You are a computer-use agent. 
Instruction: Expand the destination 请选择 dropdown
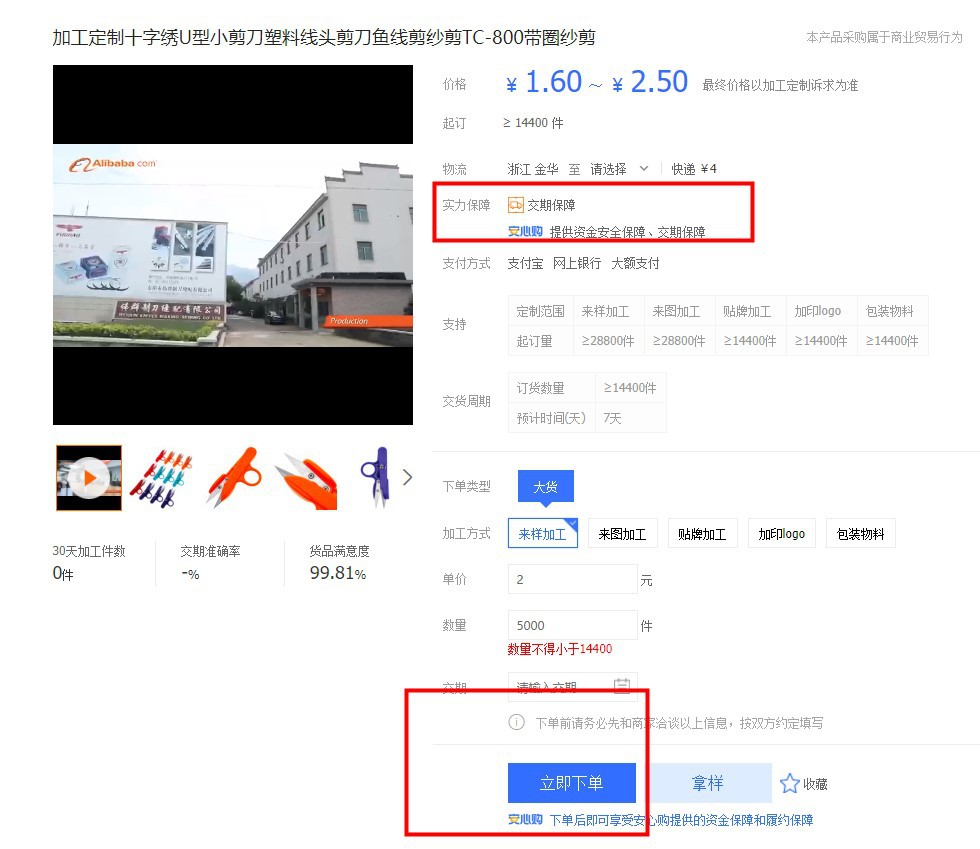point(619,169)
